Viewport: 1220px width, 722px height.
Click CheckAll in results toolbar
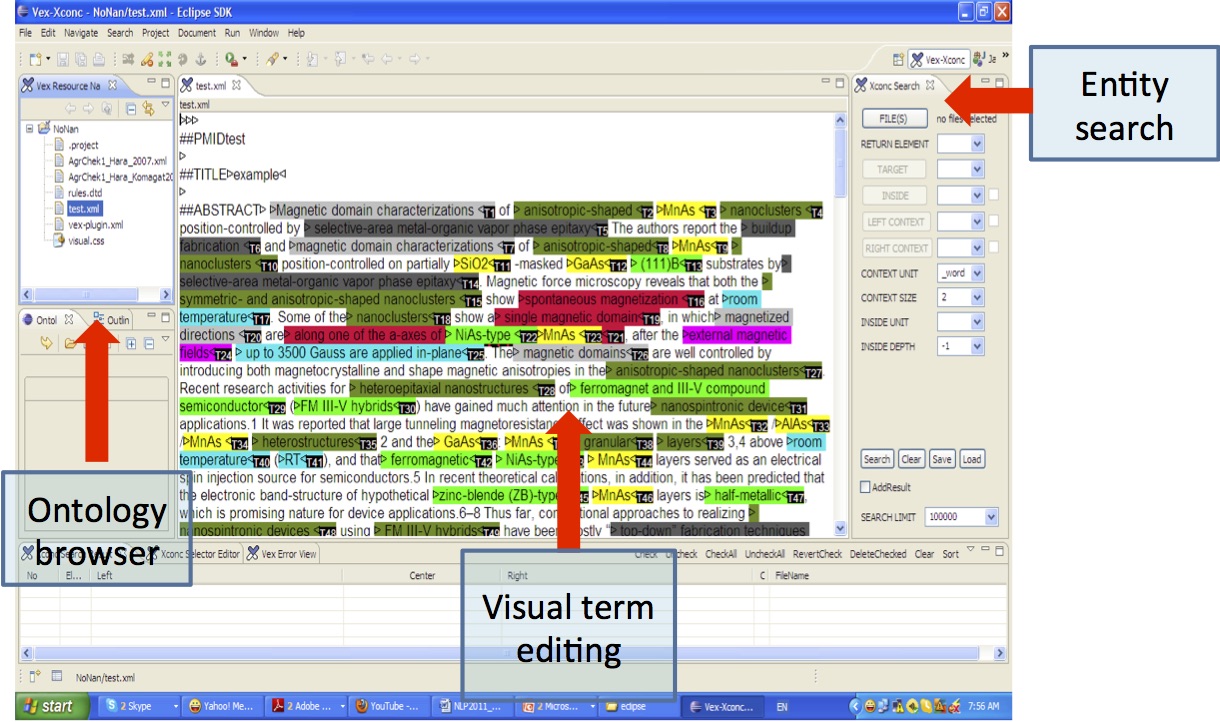(x=720, y=554)
